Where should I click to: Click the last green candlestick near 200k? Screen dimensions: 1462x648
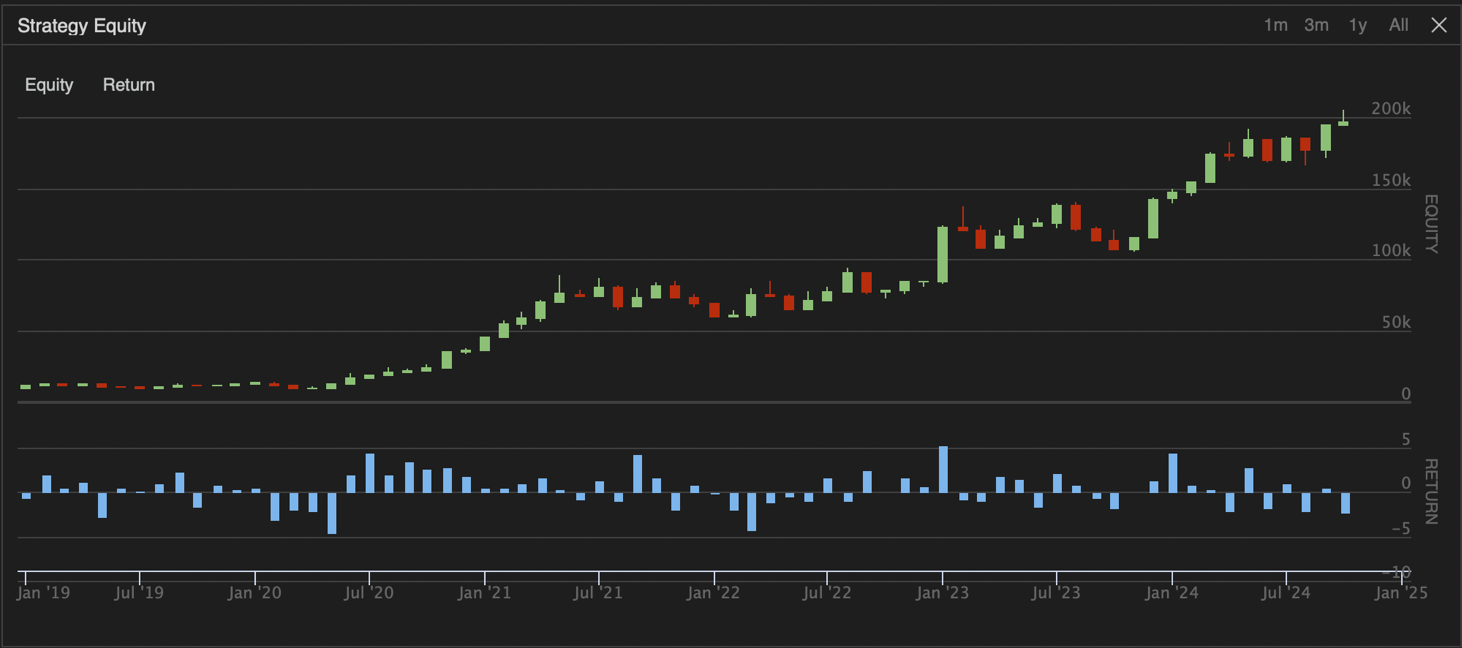[x=1344, y=122]
